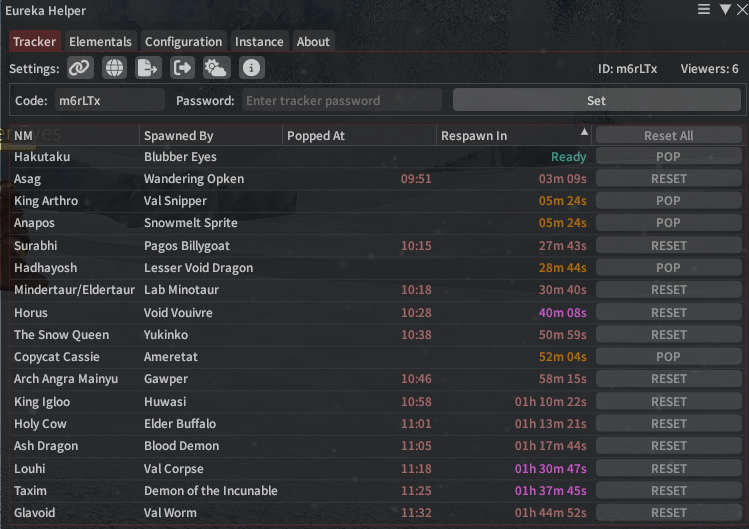Click Lab Minotaur text
Screen dimensions: 749x529
(182, 290)
